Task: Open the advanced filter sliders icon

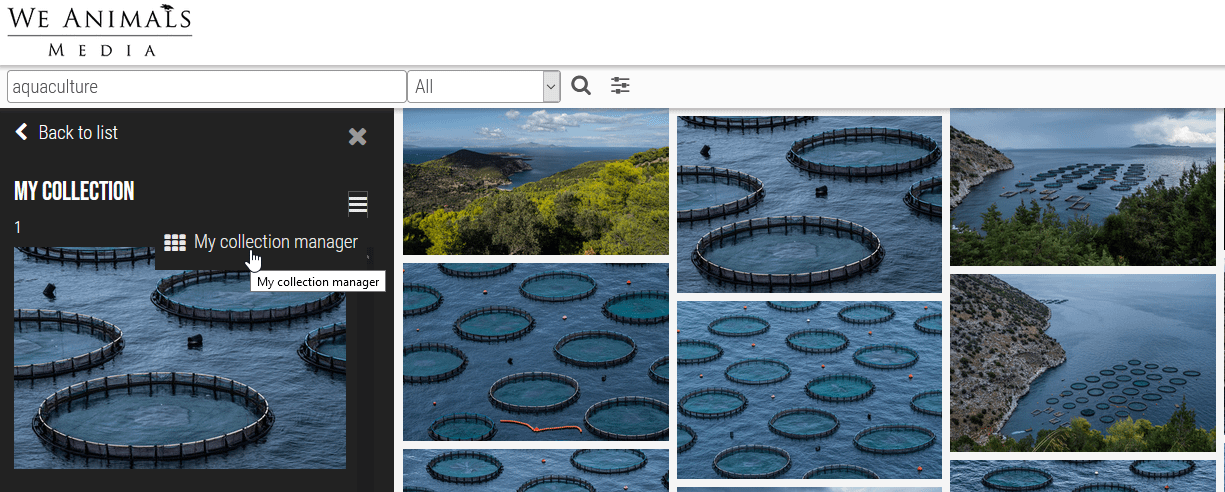Action: coord(621,86)
